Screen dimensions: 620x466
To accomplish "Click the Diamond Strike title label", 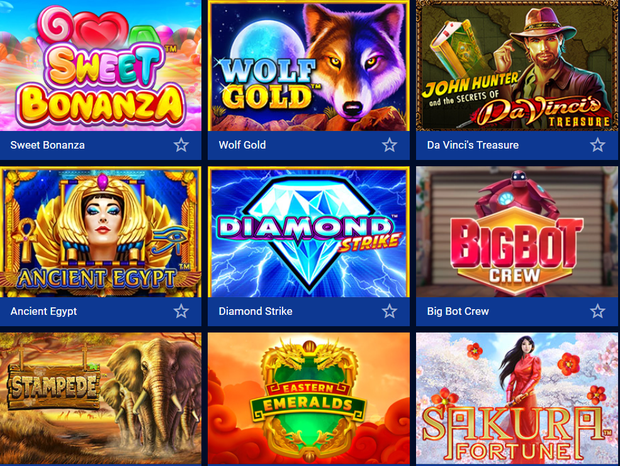I will tap(255, 311).
